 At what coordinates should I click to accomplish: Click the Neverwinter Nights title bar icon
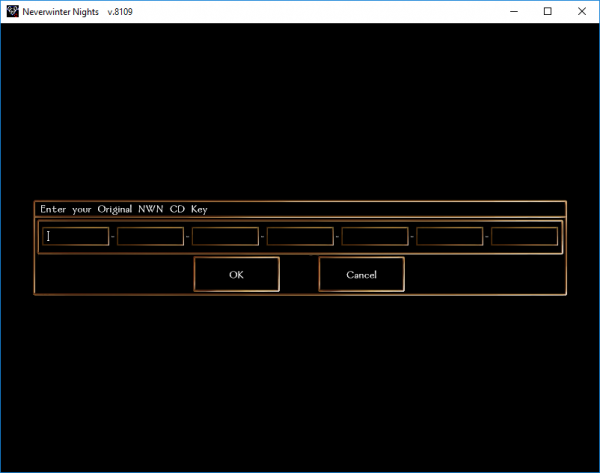coord(12,11)
